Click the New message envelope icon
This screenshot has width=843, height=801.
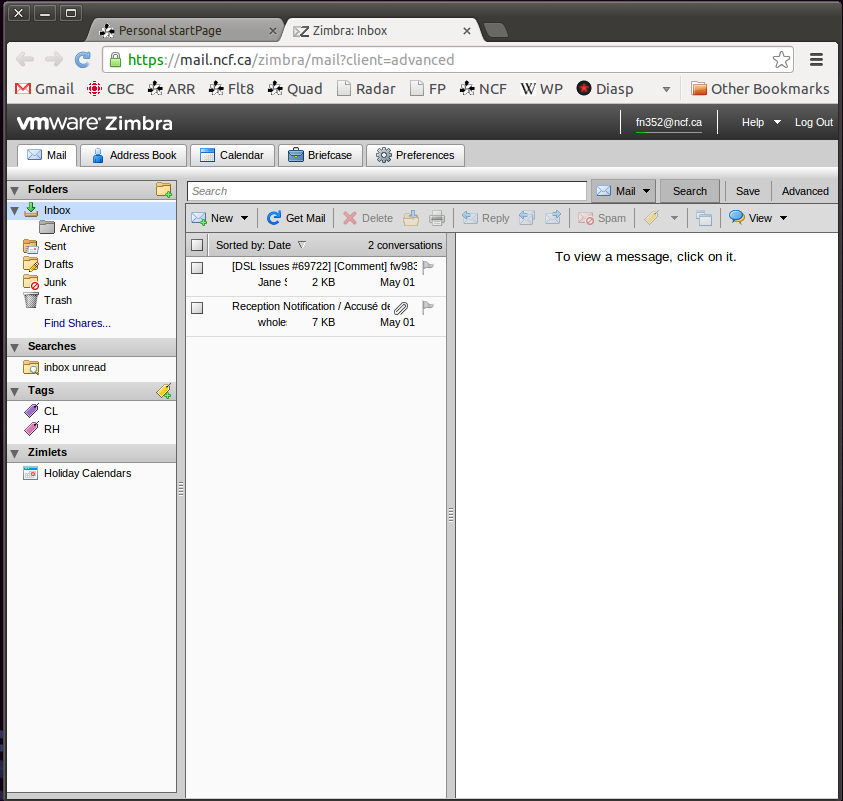(199, 218)
